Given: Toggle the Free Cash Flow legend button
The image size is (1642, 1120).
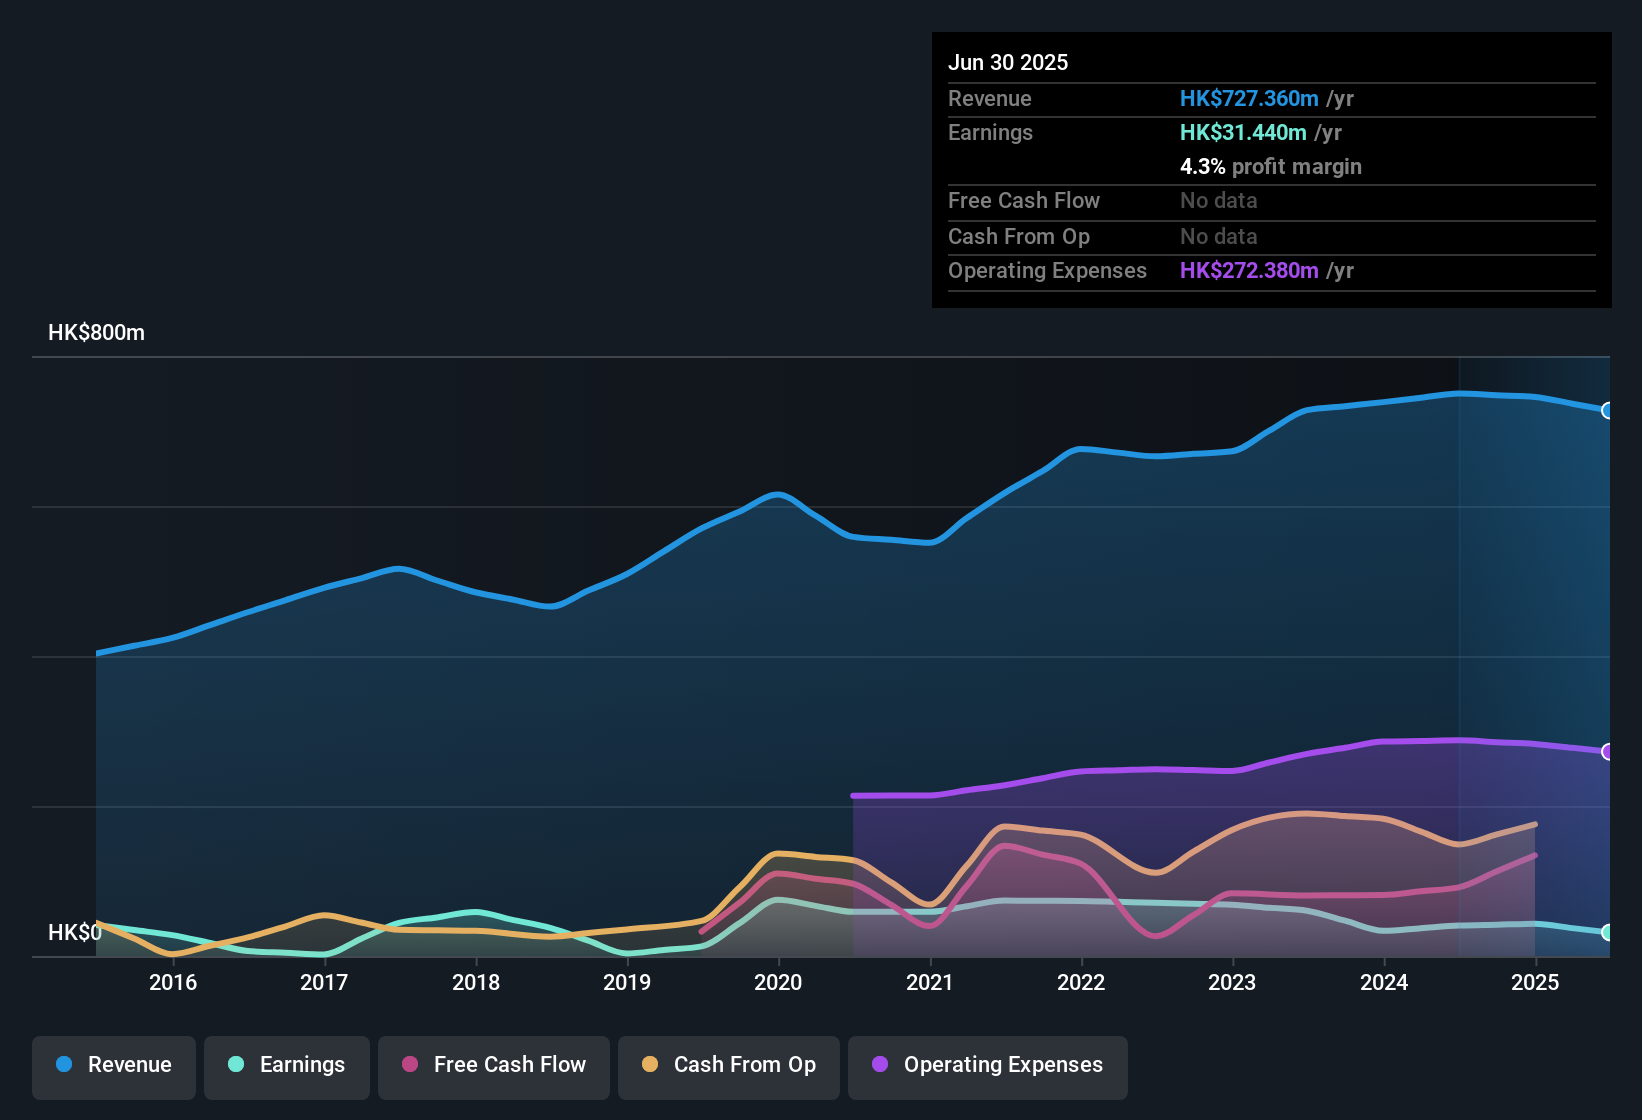Looking at the screenshot, I should pos(494,1066).
